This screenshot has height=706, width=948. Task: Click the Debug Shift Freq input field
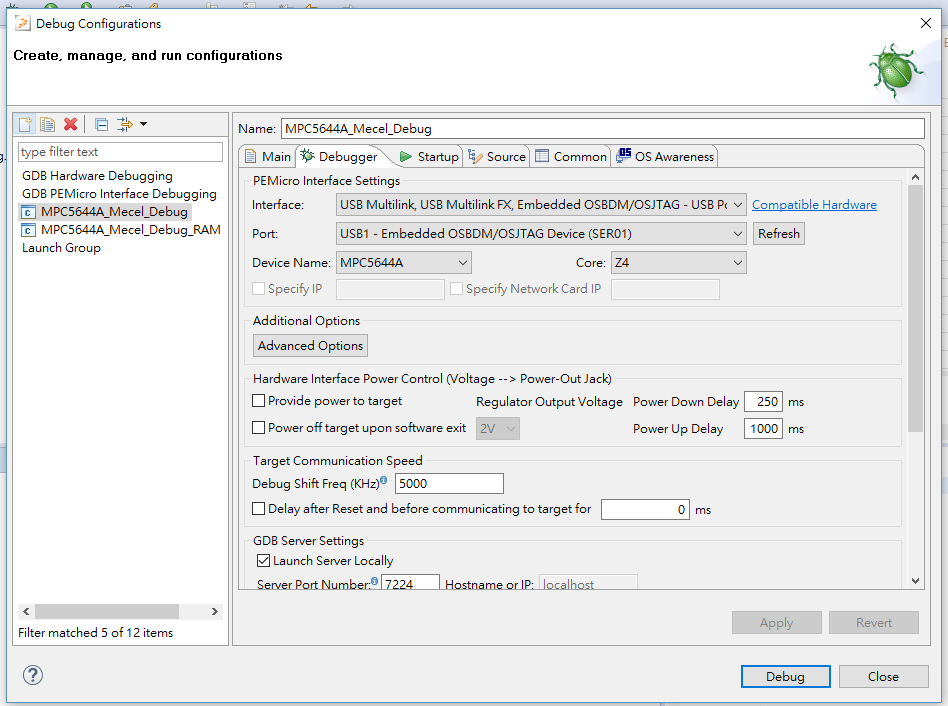coord(449,484)
